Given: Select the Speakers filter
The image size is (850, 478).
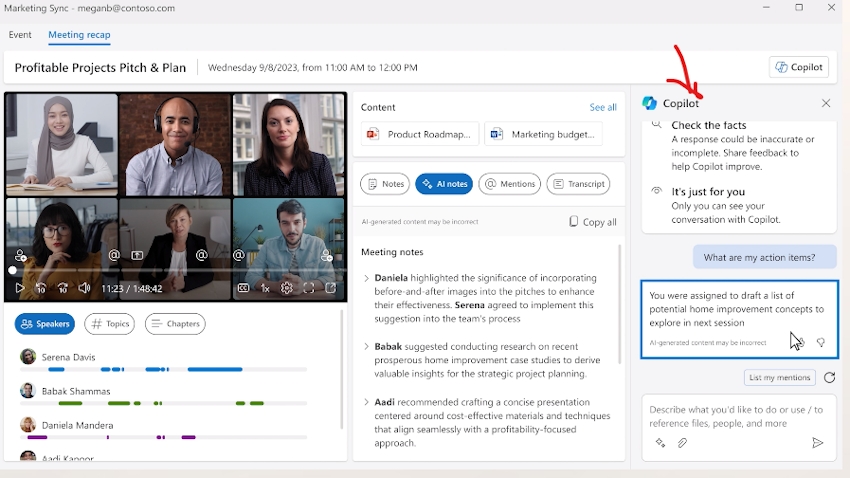Looking at the screenshot, I should (x=45, y=324).
